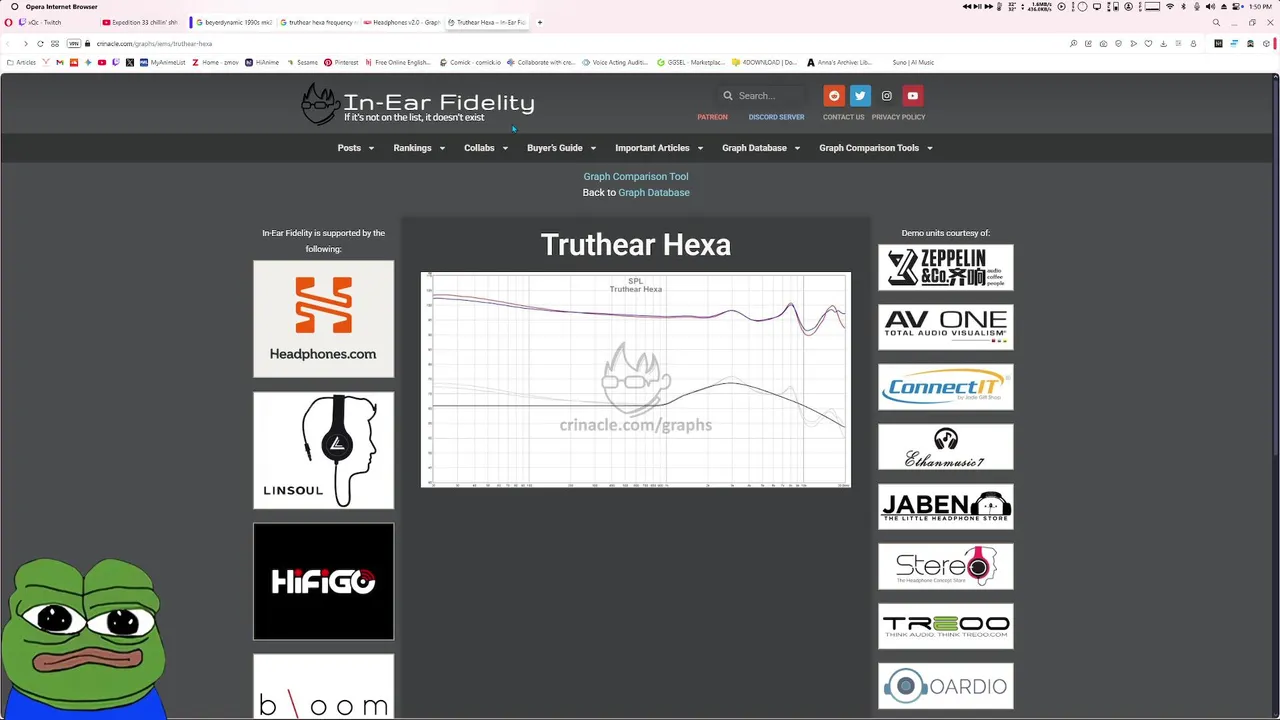Expand the Graph Comparison Tools menu
The width and height of the screenshot is (1280, 720).
coord(876,148)
